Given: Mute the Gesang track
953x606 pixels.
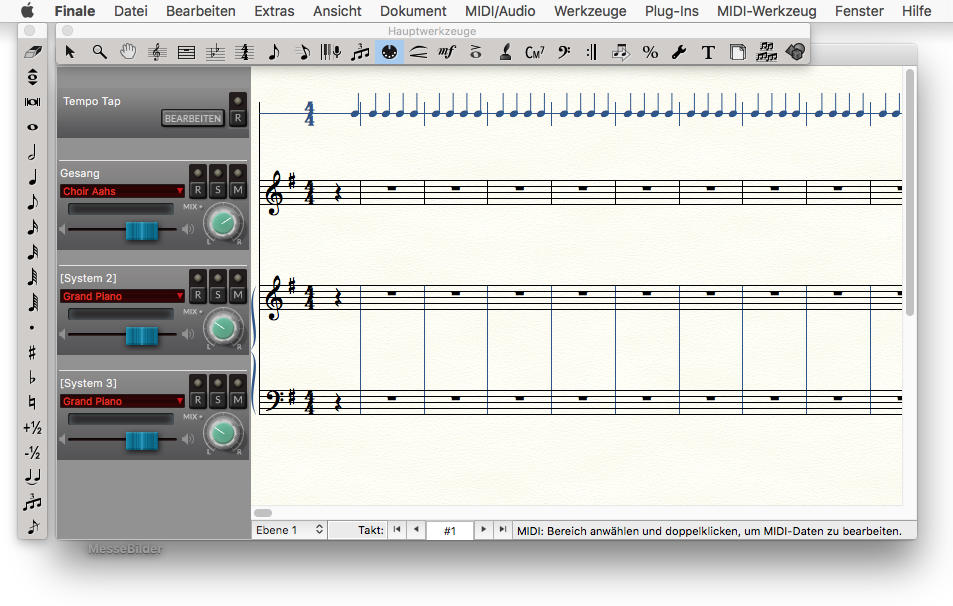Looking at the screenshot, I should [238, 190].
